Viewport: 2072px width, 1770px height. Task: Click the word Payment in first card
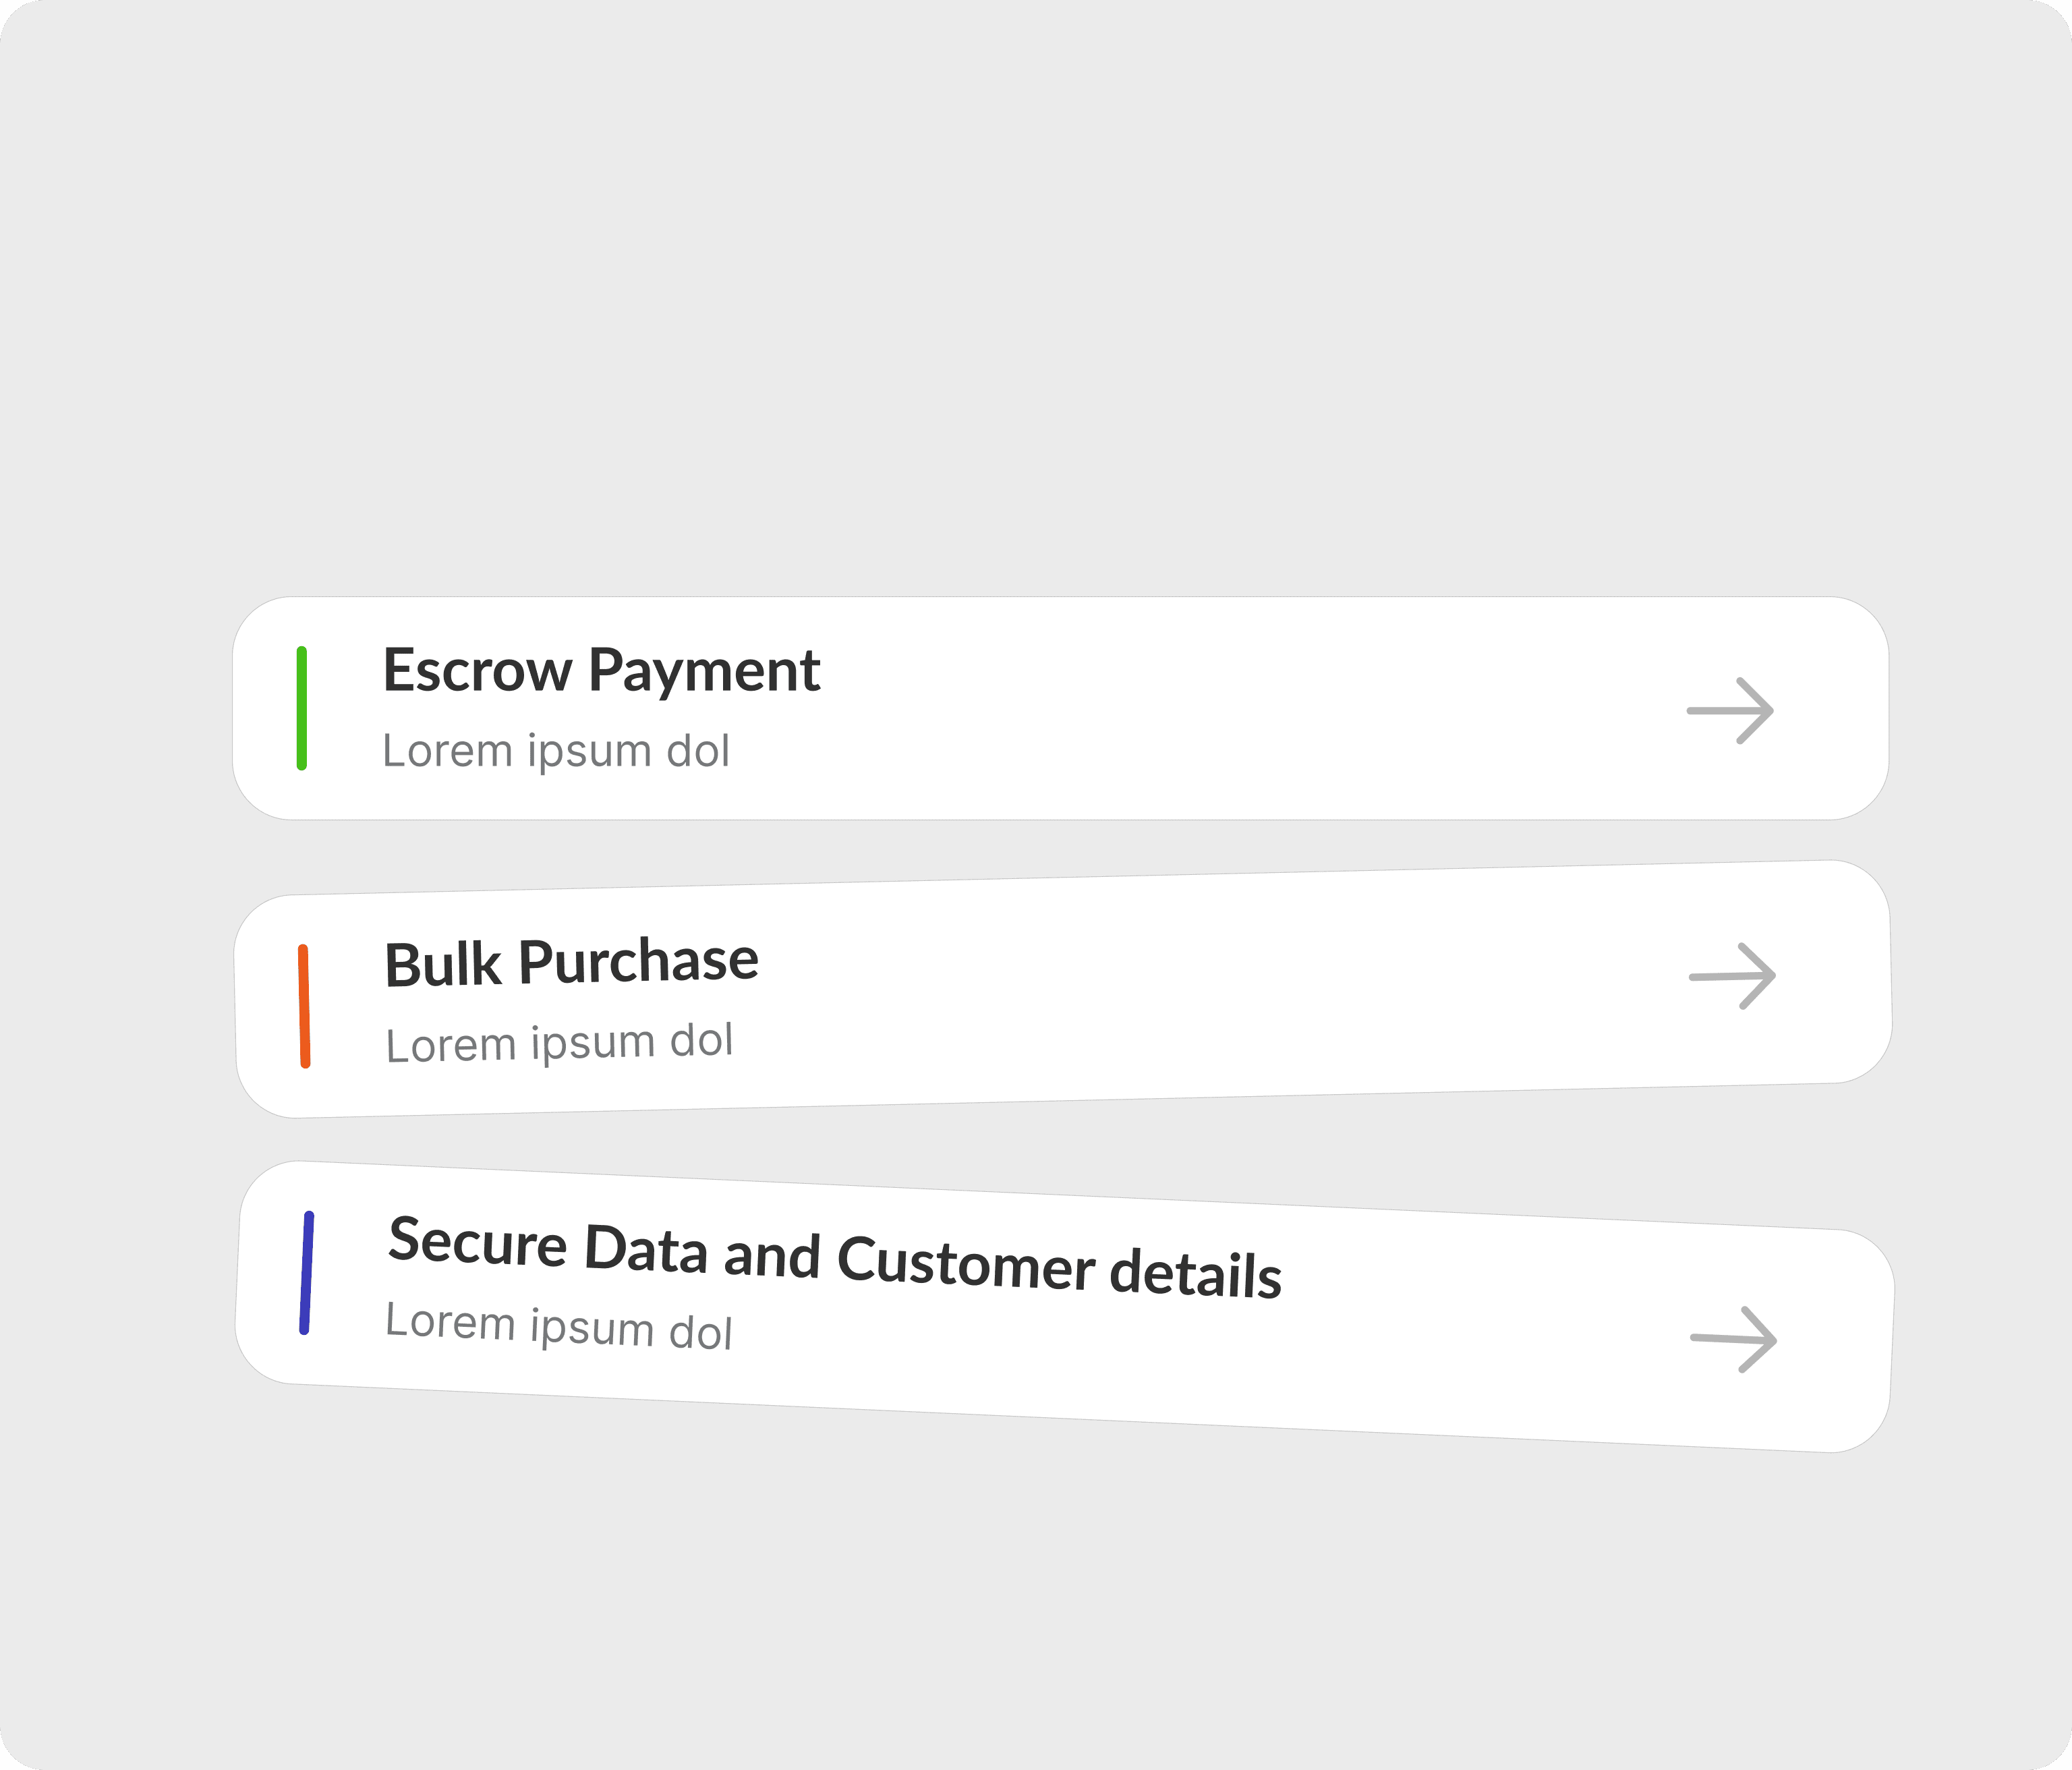pos(704,672)
